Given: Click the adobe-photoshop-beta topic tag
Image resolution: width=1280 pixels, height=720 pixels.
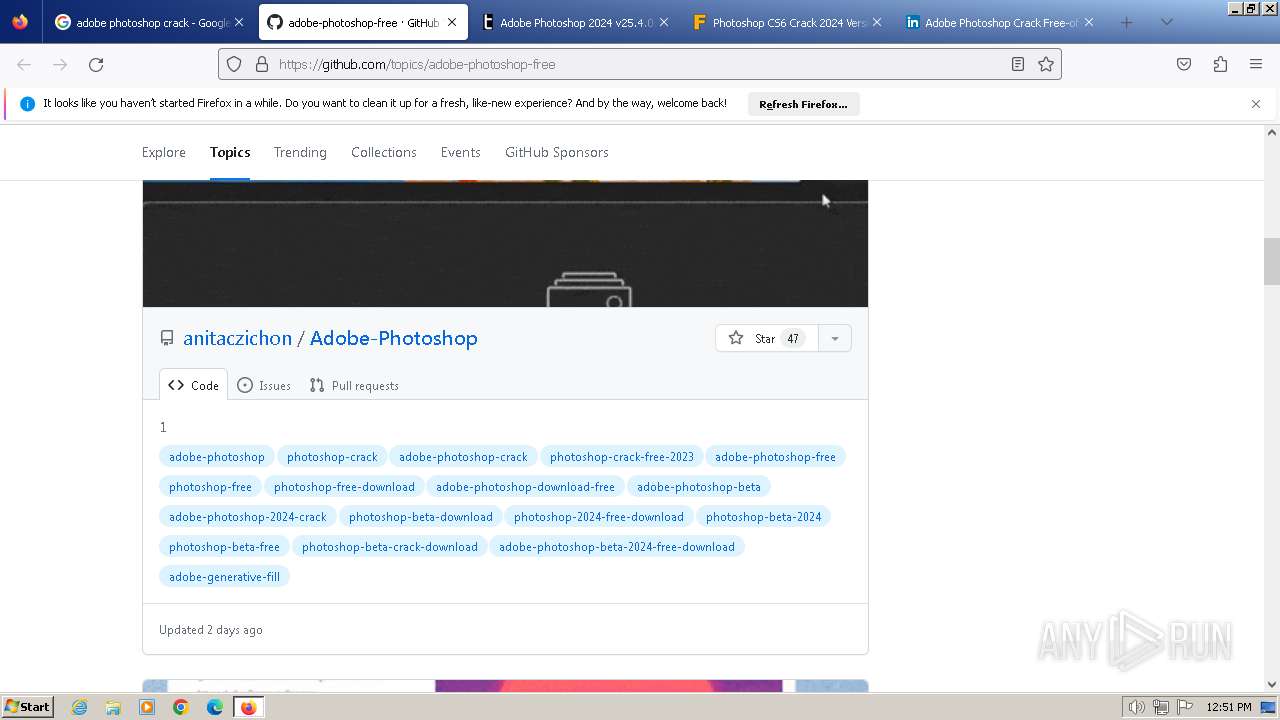Looking at the screenshot, I should pos(699,487).
